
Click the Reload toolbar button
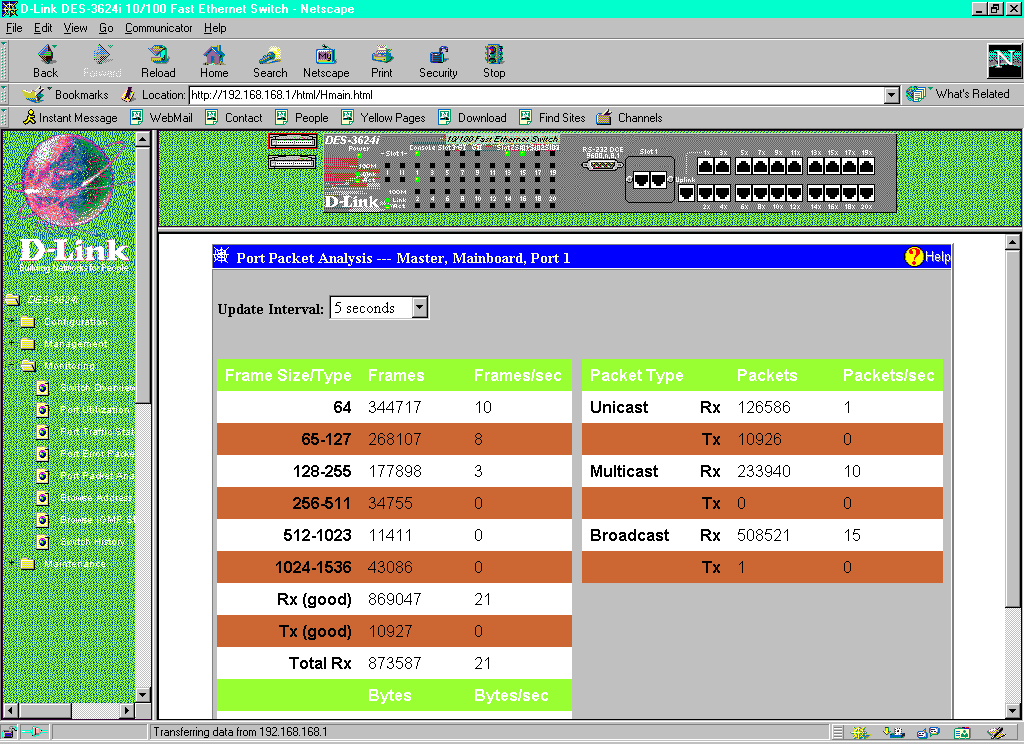158,60
